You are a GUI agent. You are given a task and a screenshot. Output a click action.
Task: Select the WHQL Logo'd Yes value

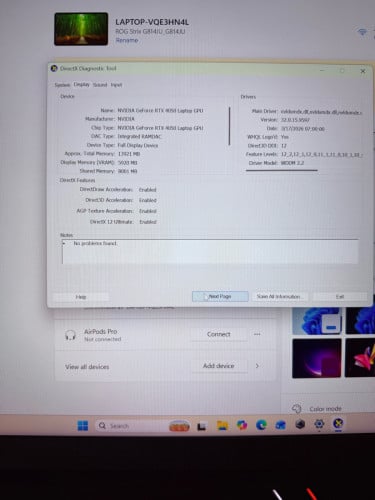pos(285,137)
